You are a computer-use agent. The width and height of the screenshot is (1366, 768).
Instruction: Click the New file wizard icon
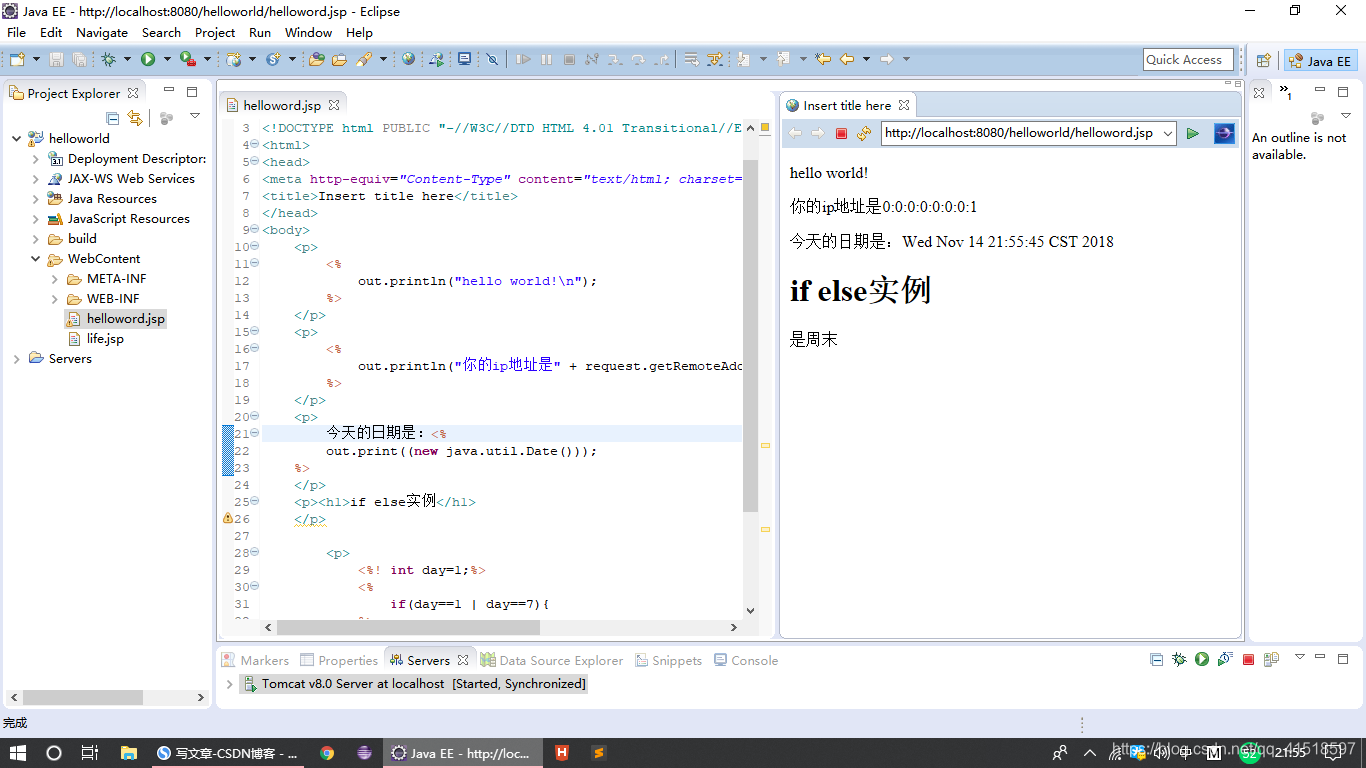tap(17, 60)
